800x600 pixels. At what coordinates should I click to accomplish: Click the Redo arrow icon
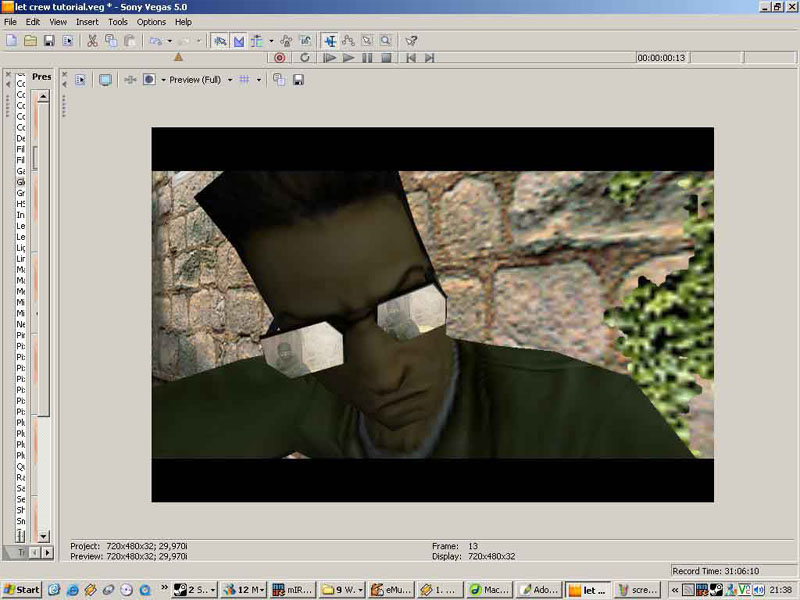click(x=184, y=41)
